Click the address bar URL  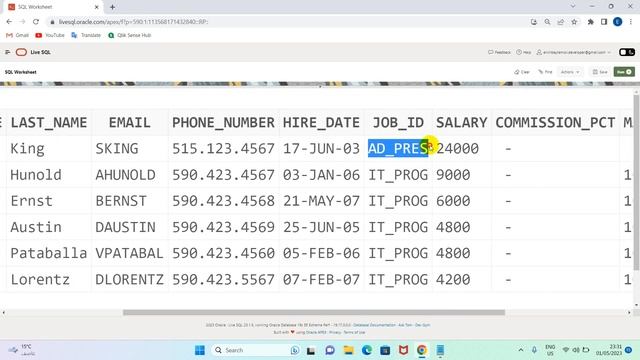coord(133,22)
